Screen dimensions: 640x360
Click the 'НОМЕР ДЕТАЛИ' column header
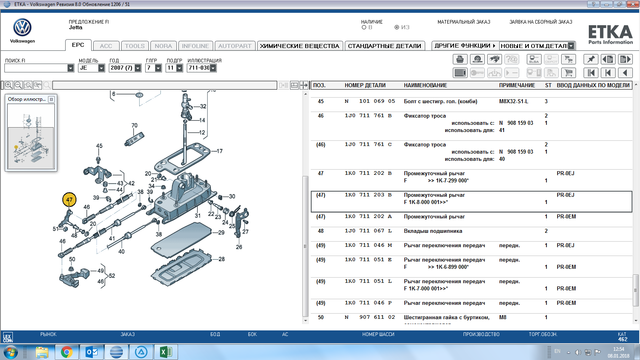pos(365,85)
